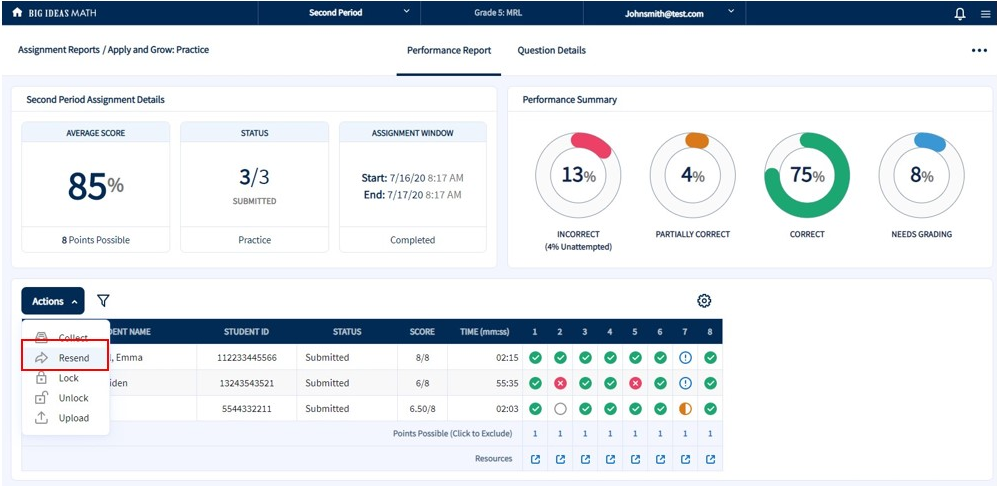This screenshot has width=997, height=486.
Task: Open table settings gear icon
Action: [704, 301]
